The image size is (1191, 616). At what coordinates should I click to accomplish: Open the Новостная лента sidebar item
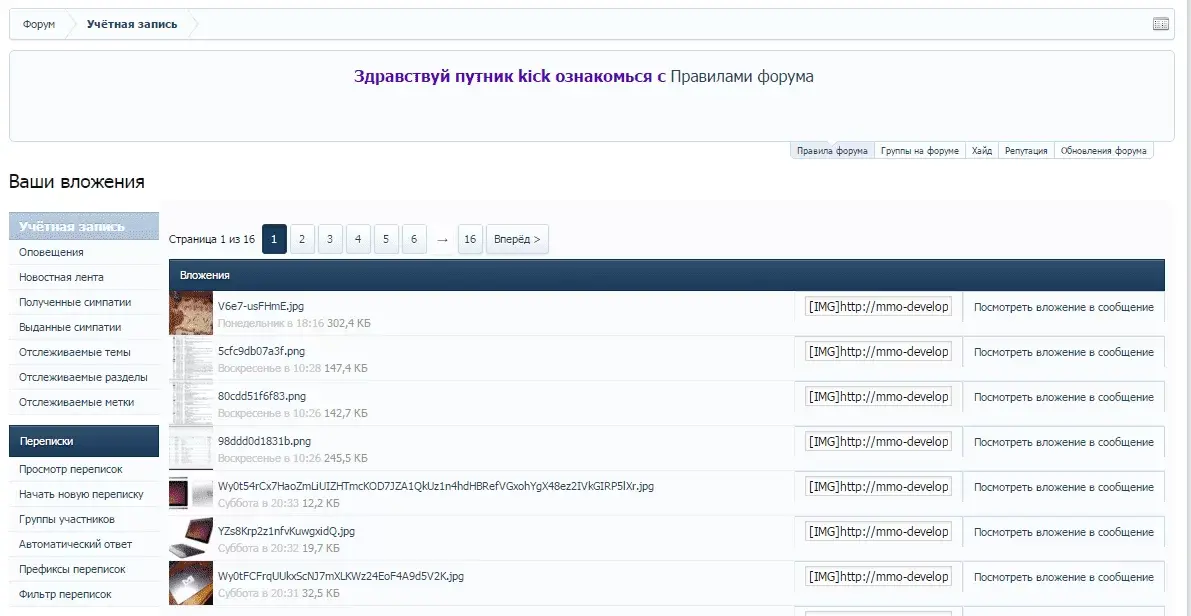tap(84, 277)
